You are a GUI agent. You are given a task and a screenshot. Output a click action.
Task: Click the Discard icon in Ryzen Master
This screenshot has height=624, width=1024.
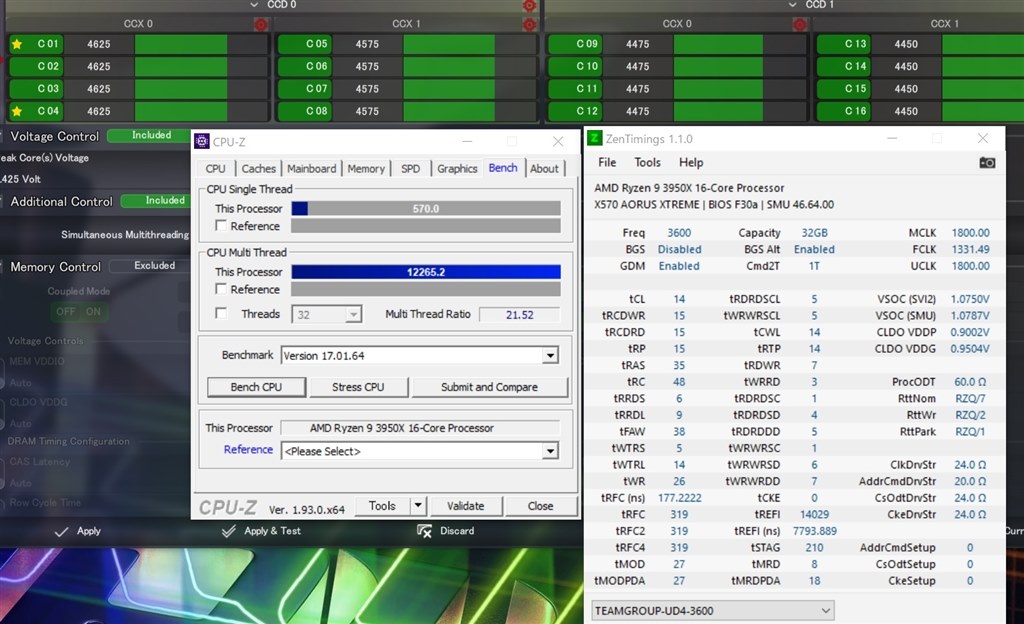(424, 531)
